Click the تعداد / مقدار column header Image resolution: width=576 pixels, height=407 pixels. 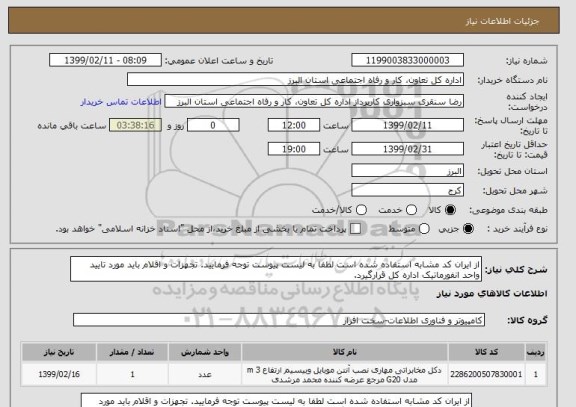[x=132, y=352]
